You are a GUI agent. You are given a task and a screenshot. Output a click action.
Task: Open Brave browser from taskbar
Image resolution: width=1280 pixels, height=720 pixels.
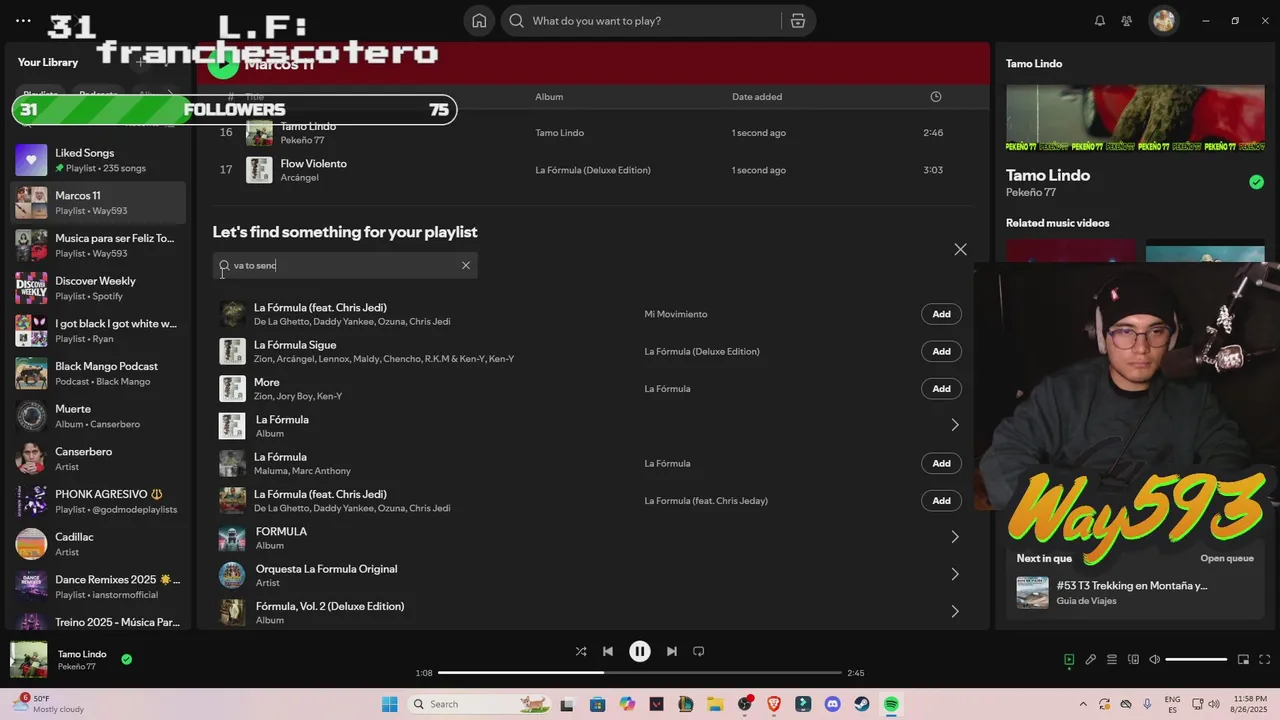774,704
